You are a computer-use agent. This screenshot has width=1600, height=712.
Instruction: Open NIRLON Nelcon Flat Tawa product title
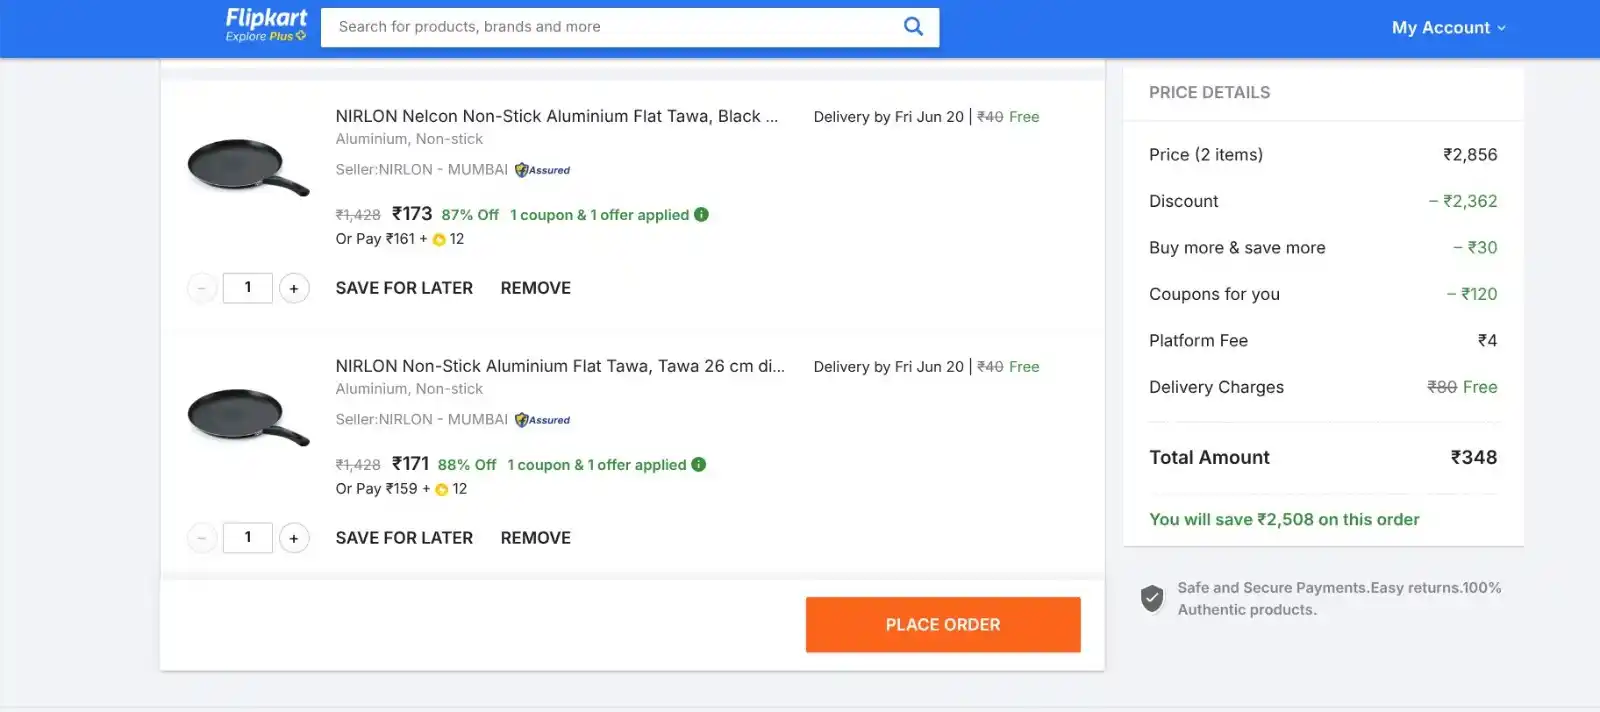[556, 116]
